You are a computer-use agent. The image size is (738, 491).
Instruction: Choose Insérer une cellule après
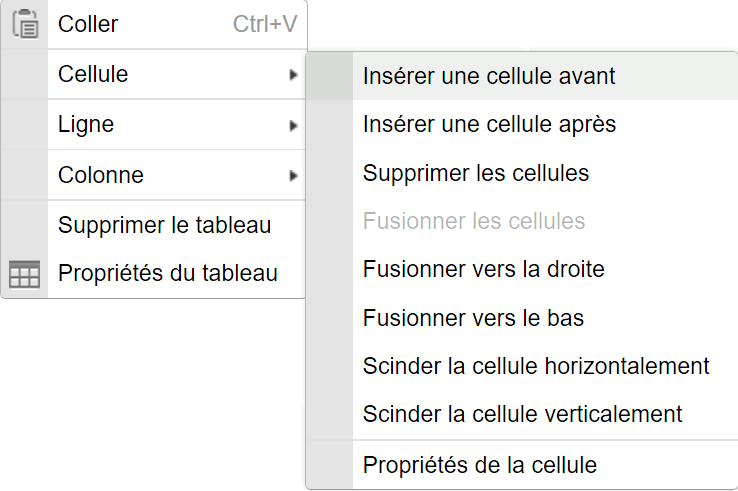coord(489,124)
